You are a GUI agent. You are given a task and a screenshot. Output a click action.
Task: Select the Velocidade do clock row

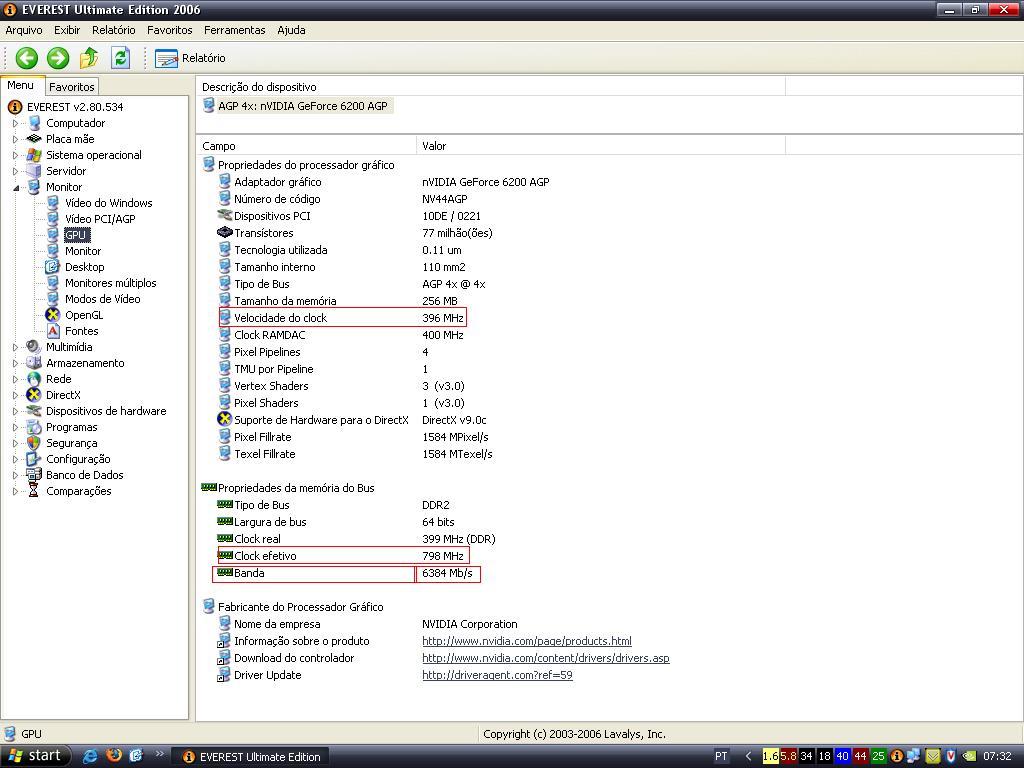(343, 318)
